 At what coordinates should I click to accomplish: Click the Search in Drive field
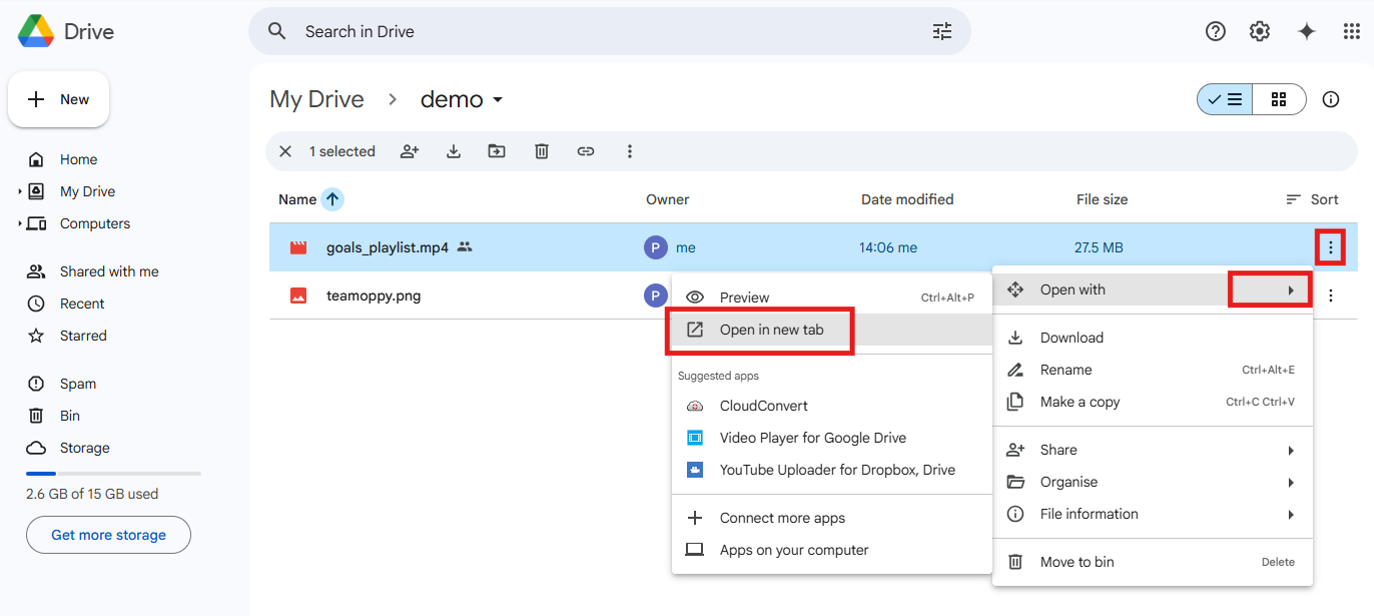(600, 32)
